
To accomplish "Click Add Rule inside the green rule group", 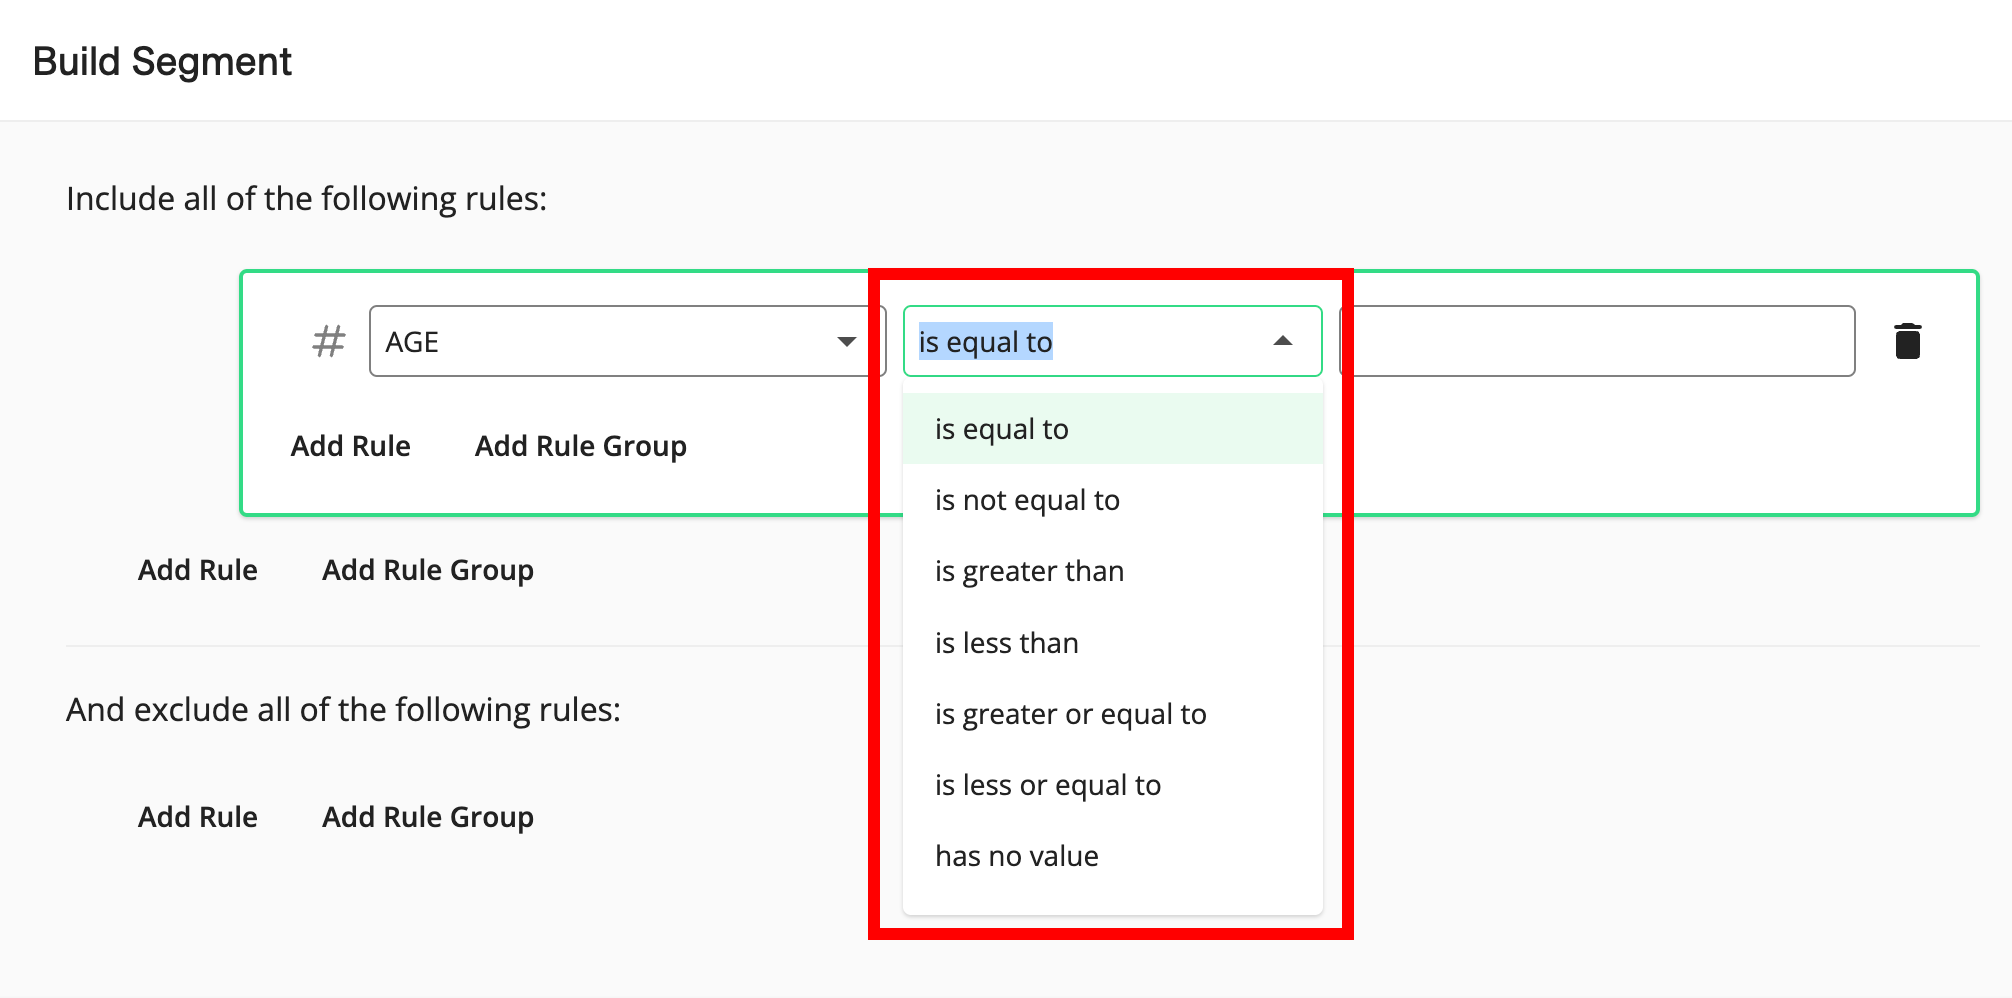I will 350,446.
